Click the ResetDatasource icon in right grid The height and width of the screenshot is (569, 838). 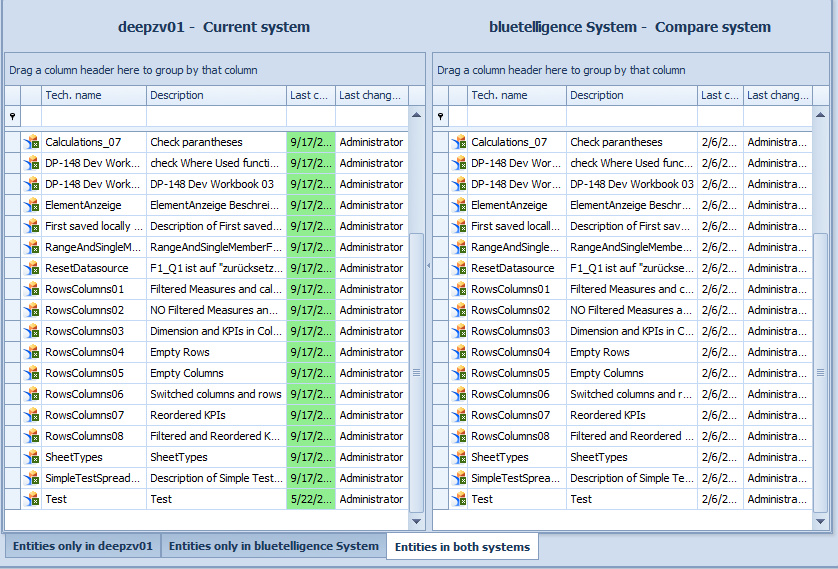tap(459, 268)
